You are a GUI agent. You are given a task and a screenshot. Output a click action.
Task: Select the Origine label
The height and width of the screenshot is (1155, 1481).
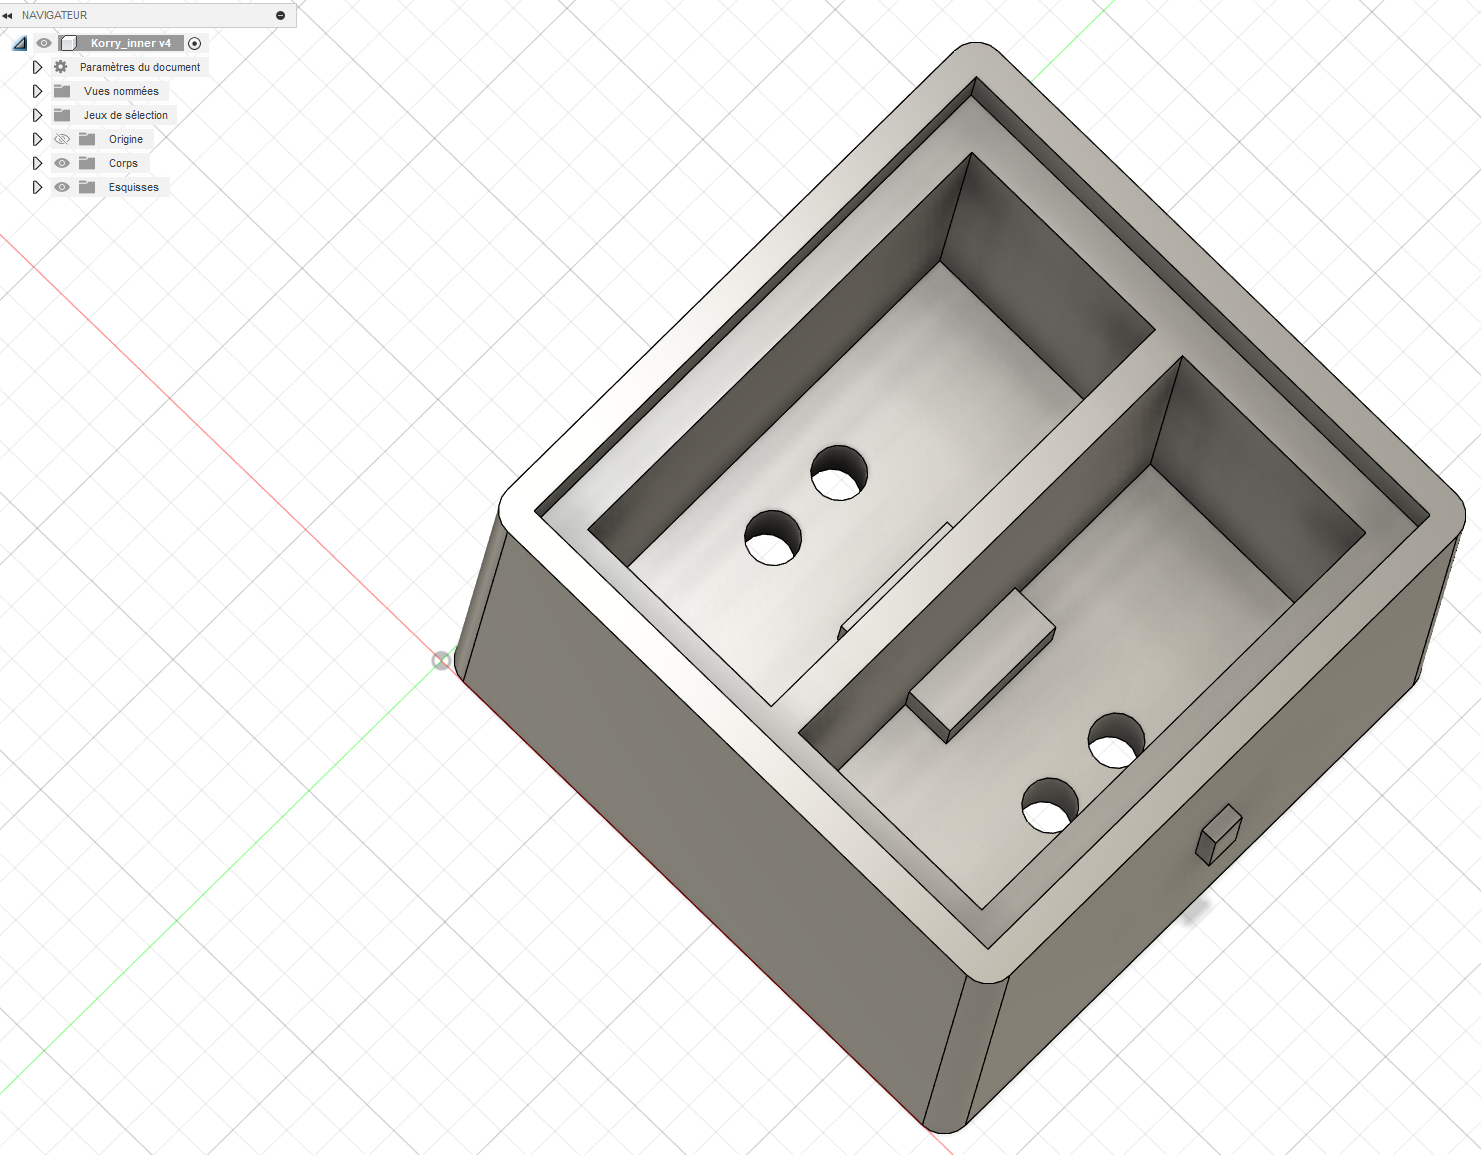(126, 139)
